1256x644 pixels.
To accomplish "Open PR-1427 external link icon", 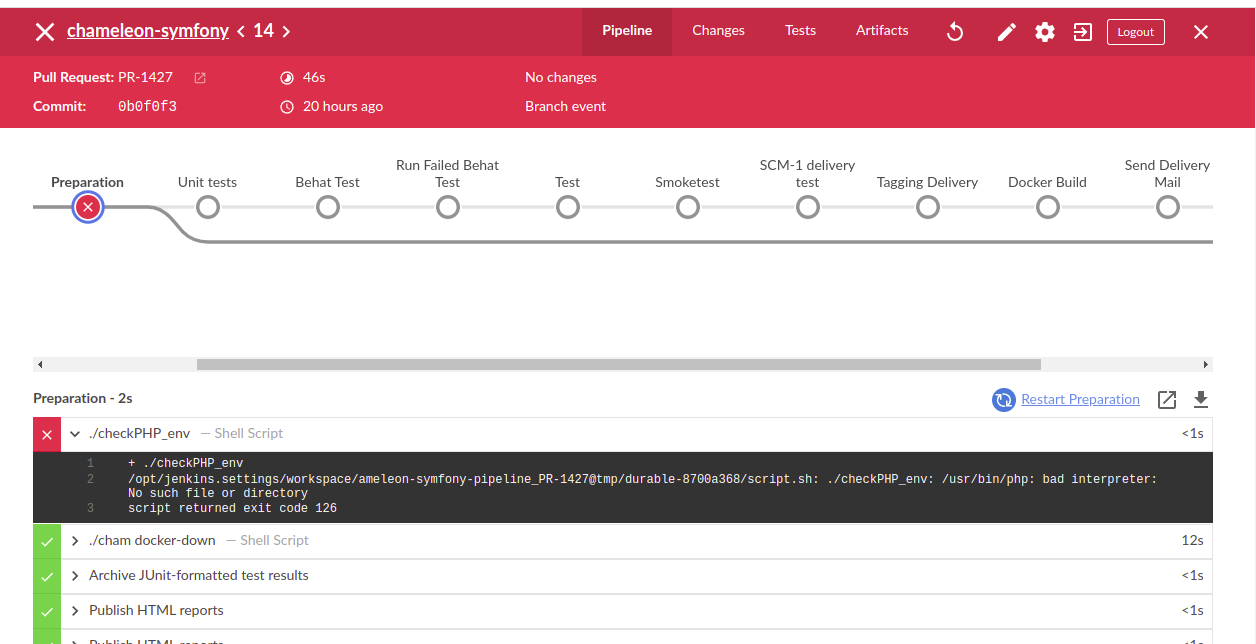I will (x=200, y=78).
